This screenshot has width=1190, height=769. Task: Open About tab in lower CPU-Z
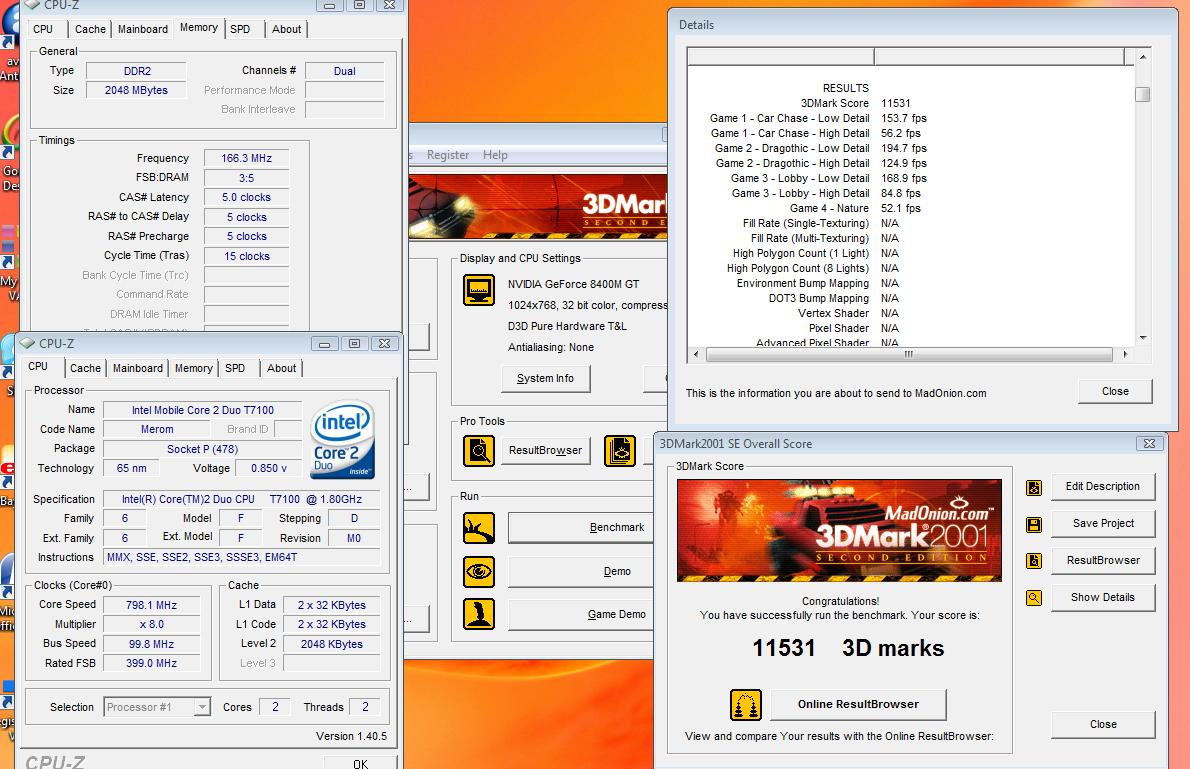281,368
